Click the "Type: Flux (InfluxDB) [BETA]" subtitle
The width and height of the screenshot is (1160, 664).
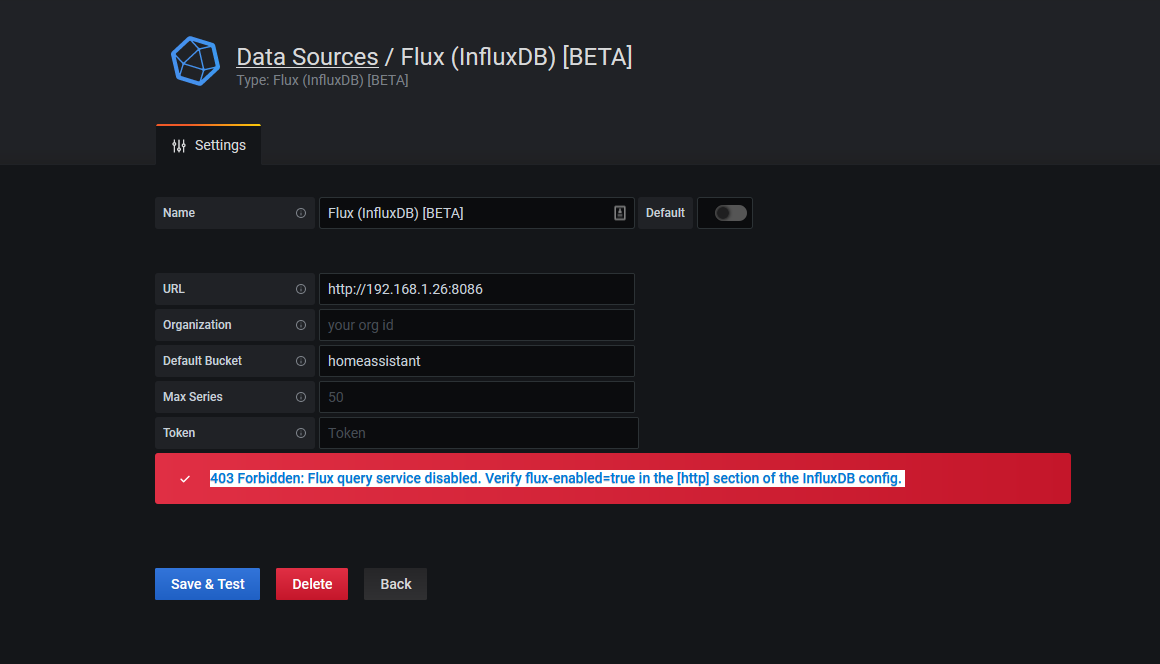(323, 80)
